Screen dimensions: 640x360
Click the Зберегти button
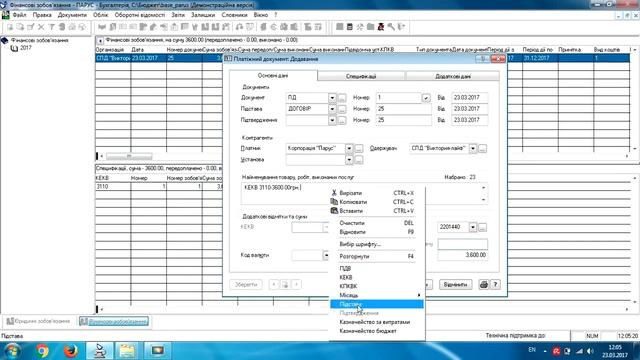tap(246, 284)
